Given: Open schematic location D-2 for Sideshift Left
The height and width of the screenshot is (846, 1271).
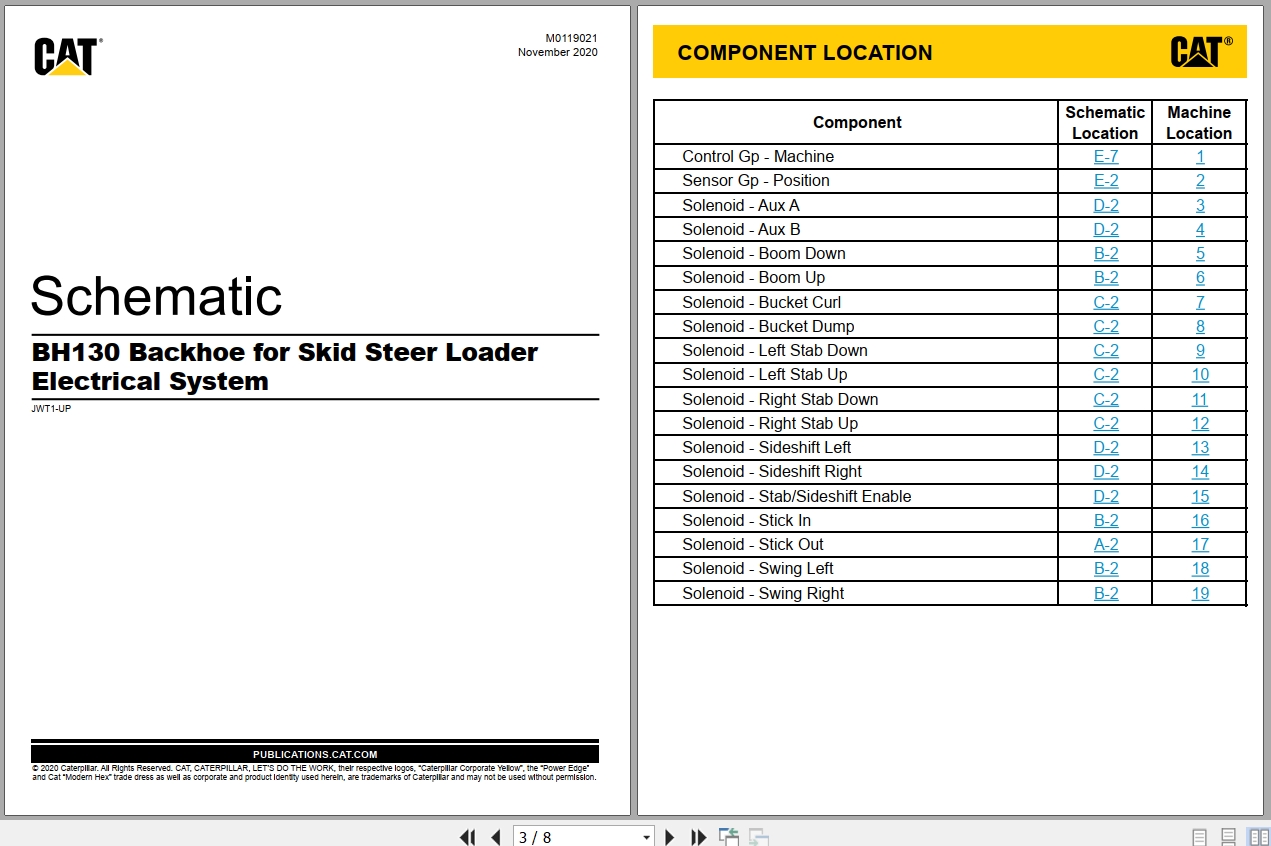Looking at the screenshot, I should 1106,447.
